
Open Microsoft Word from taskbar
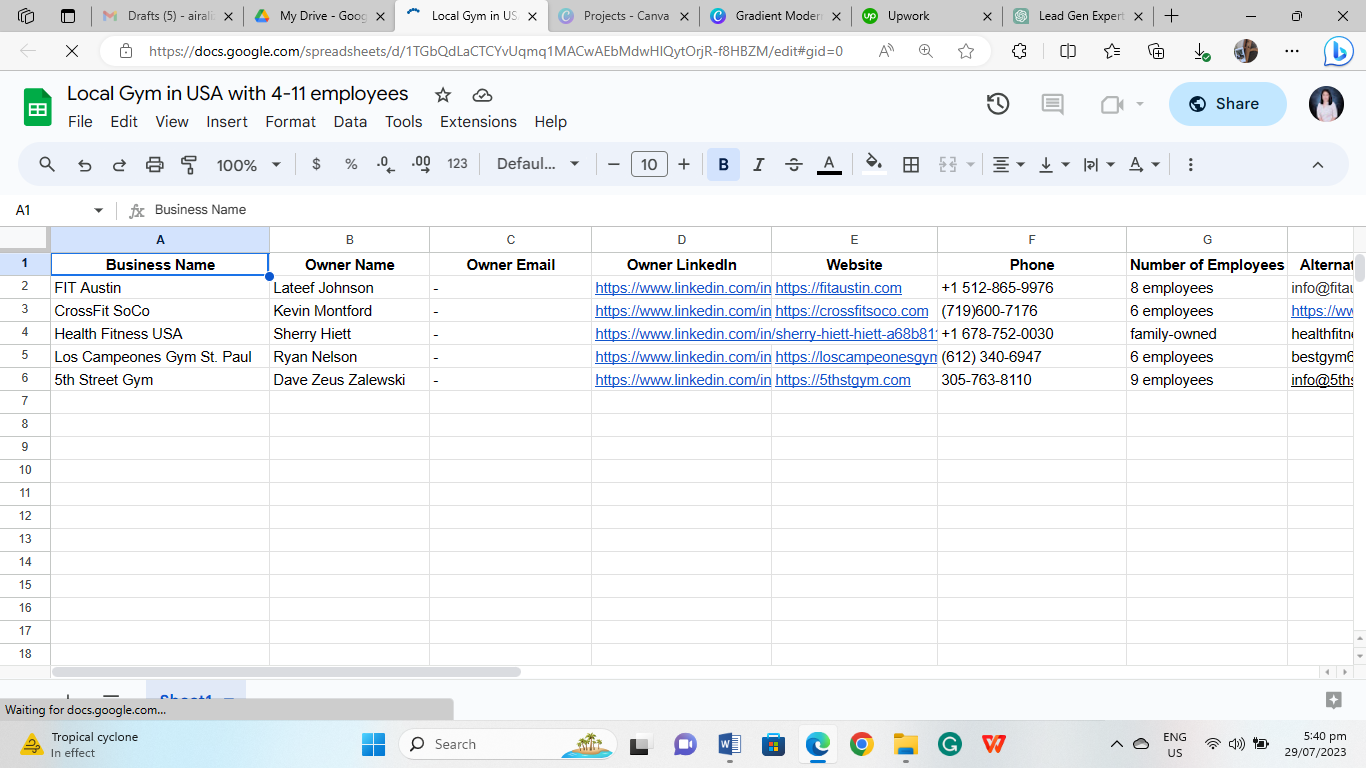(x=729, y=744)
